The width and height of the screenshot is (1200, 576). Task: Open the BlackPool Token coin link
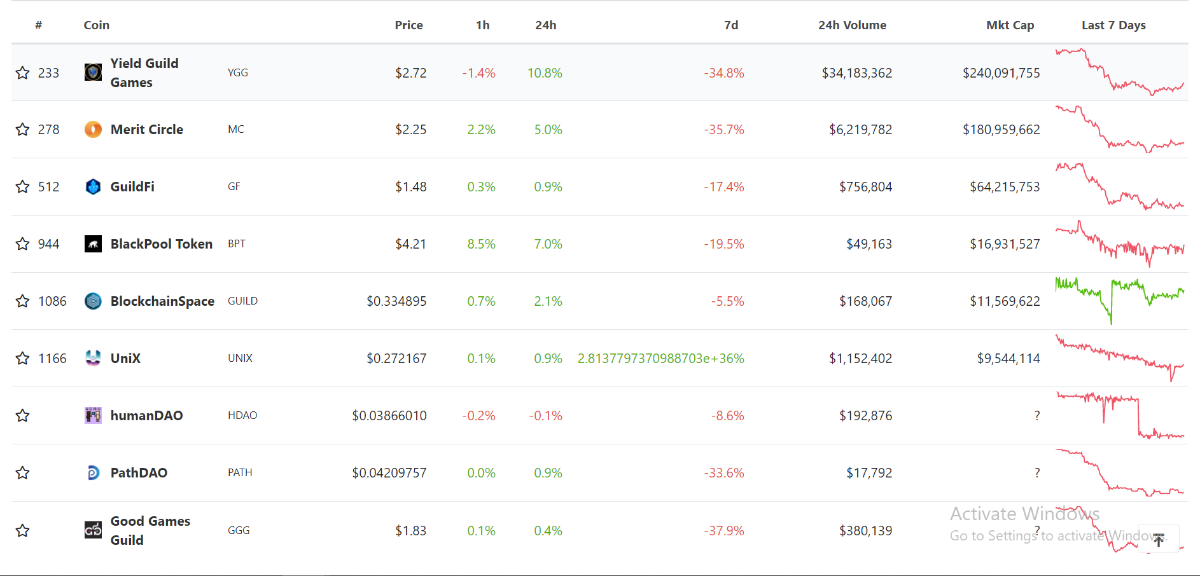(161, 244)
